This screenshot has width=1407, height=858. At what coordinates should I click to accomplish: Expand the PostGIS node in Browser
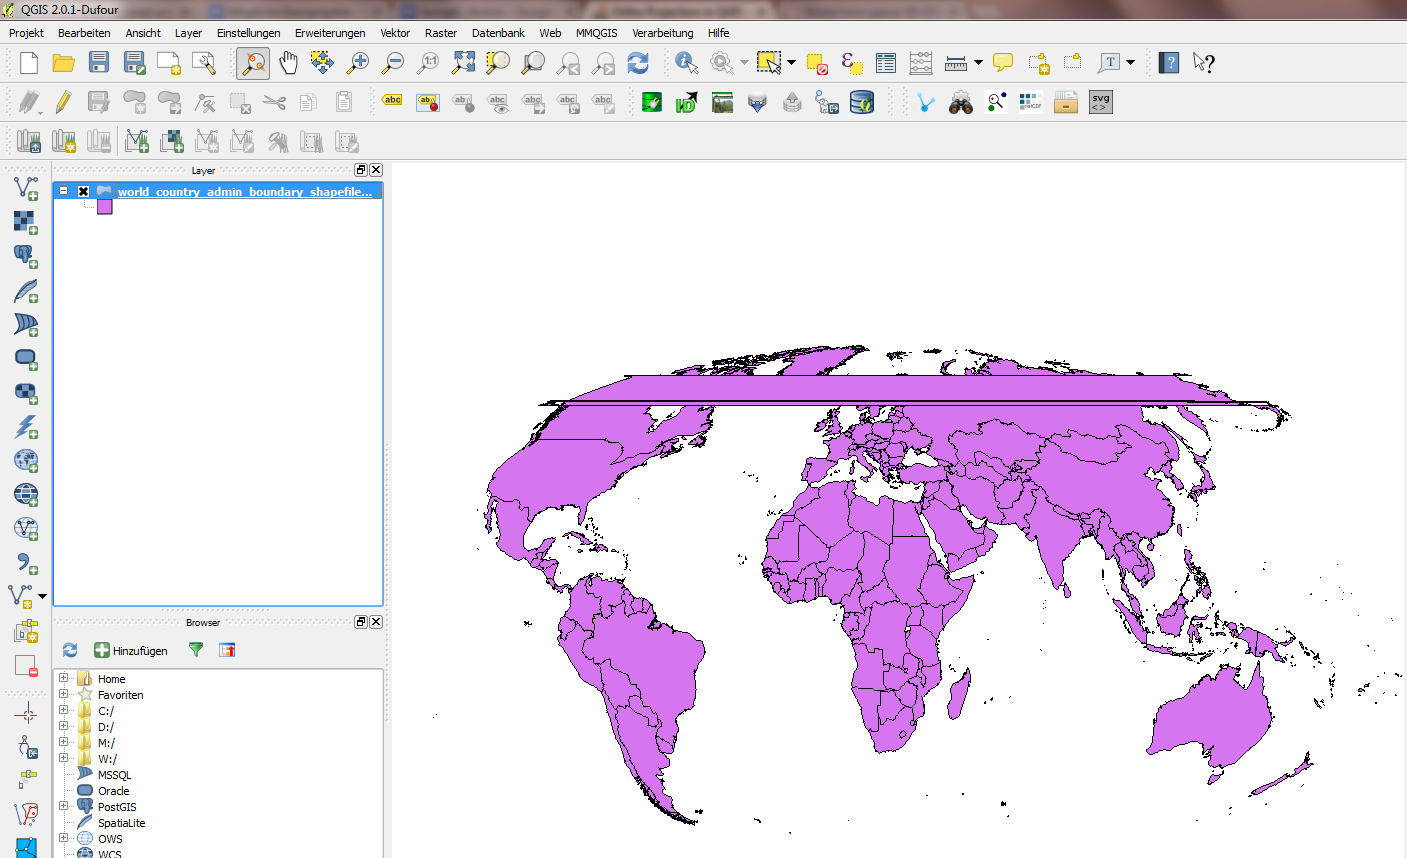(x=63, y=806)
